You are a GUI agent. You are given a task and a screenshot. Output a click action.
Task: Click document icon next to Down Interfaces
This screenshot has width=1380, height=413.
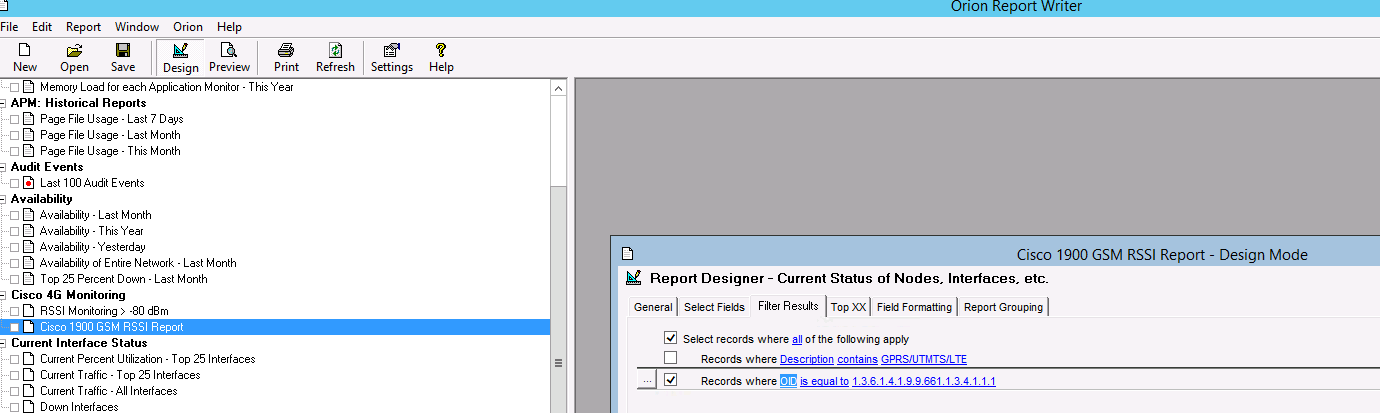point(29,407)
